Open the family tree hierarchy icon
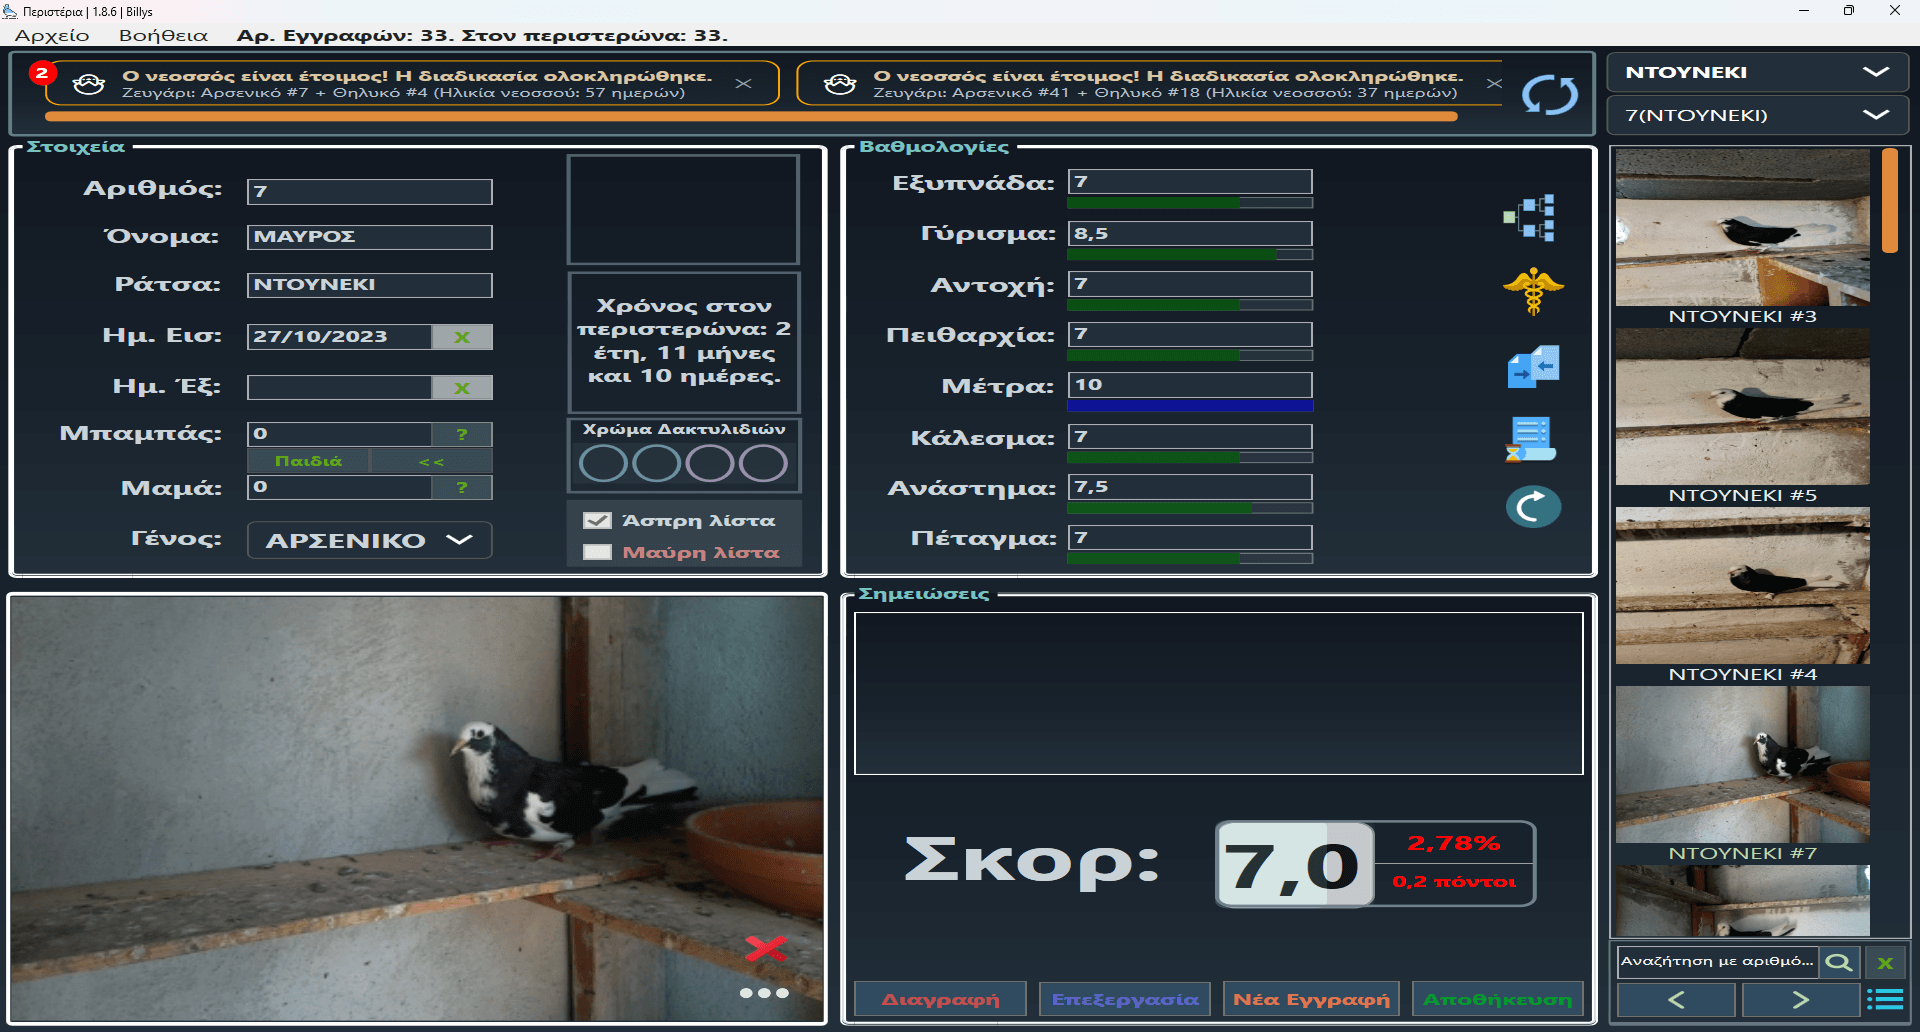1920x1032 pixels. pos(1530,218)
